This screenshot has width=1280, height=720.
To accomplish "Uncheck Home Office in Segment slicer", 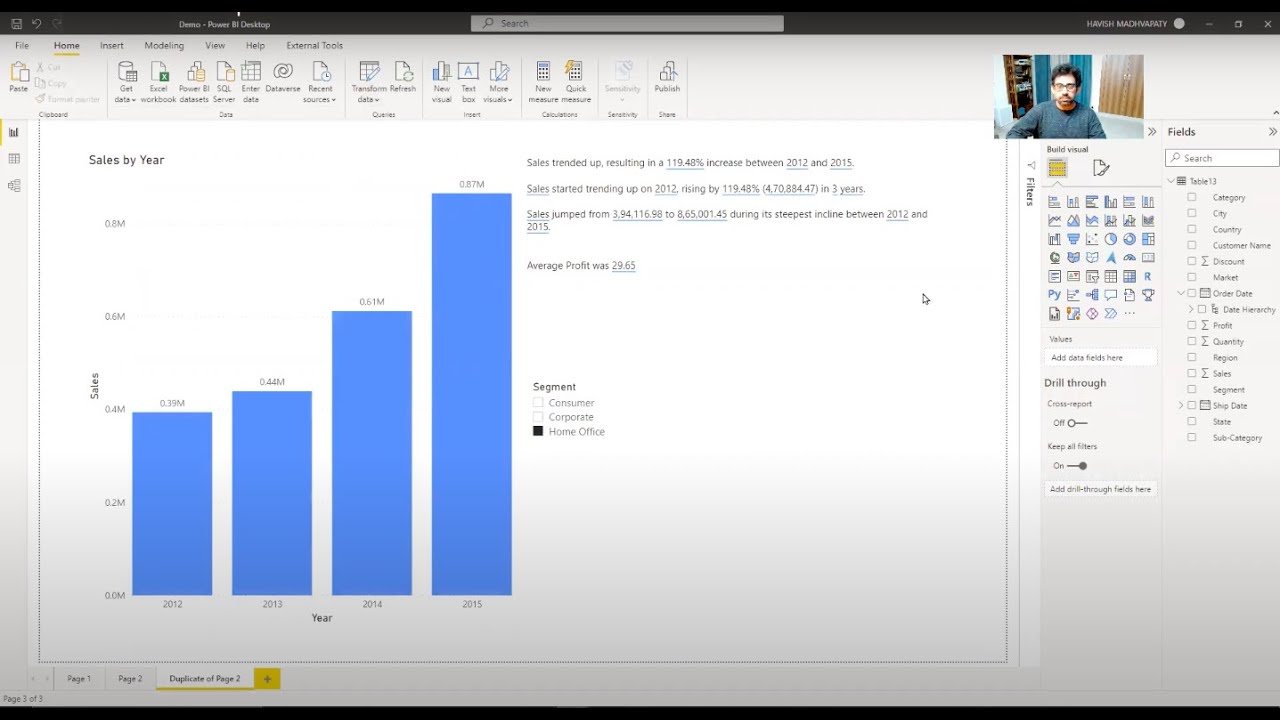I will (x=538, y=431).
